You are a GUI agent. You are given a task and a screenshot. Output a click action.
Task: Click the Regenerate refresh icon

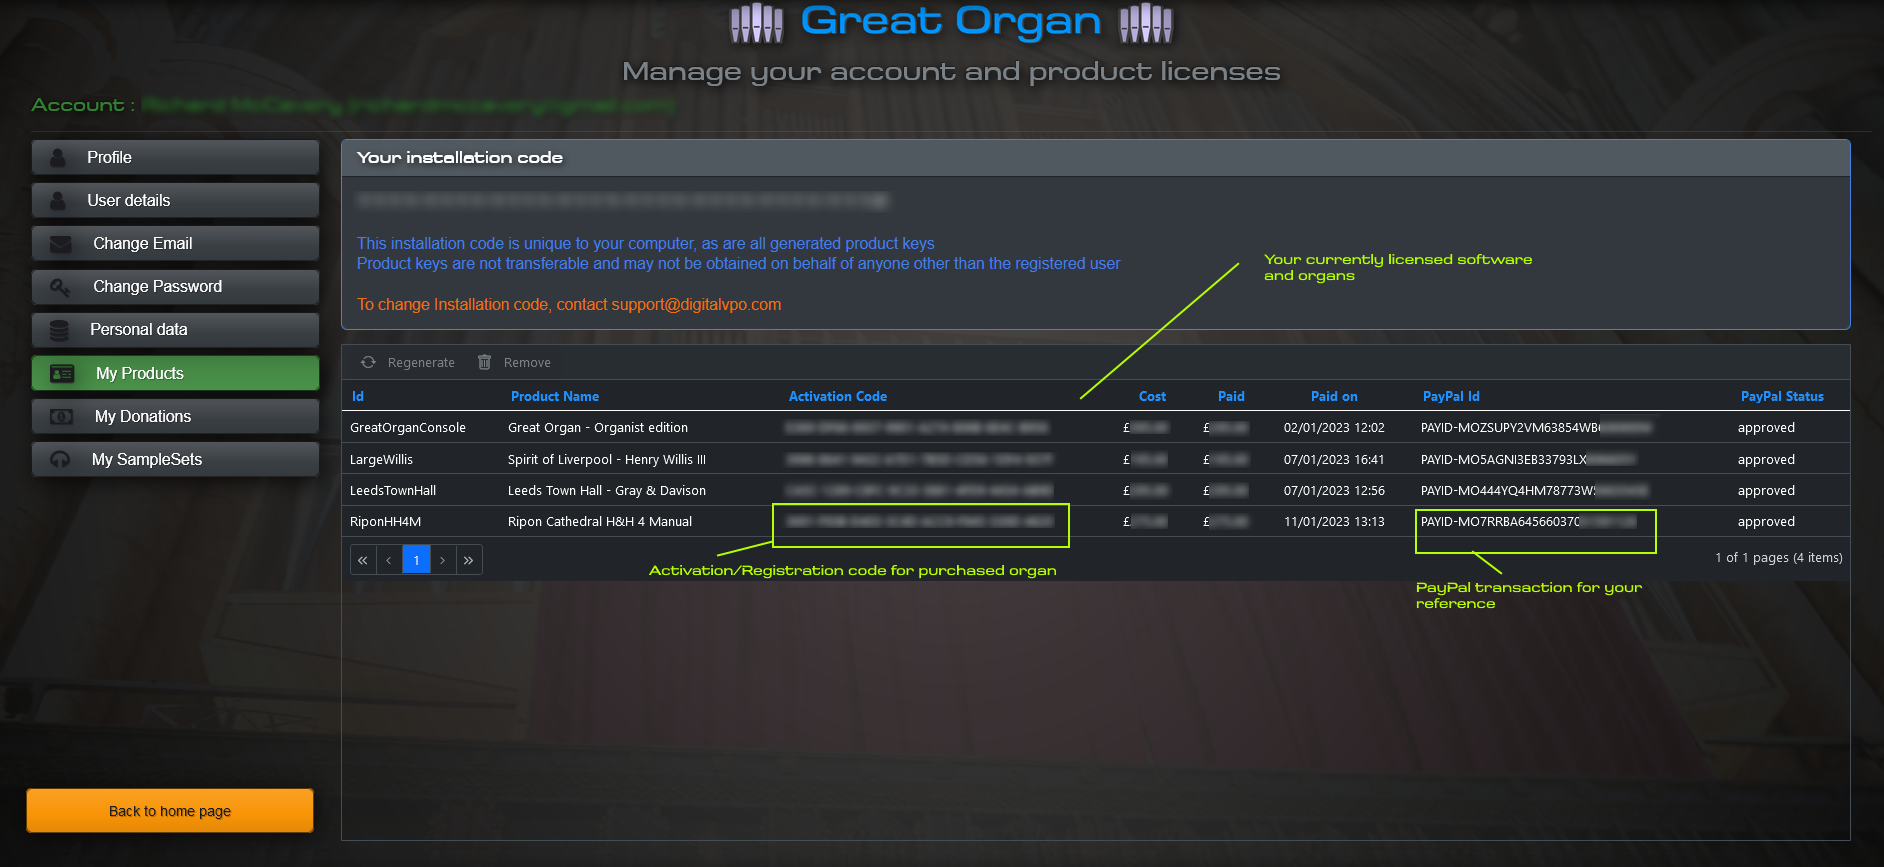pyautogui.click(x=368, y=362)
